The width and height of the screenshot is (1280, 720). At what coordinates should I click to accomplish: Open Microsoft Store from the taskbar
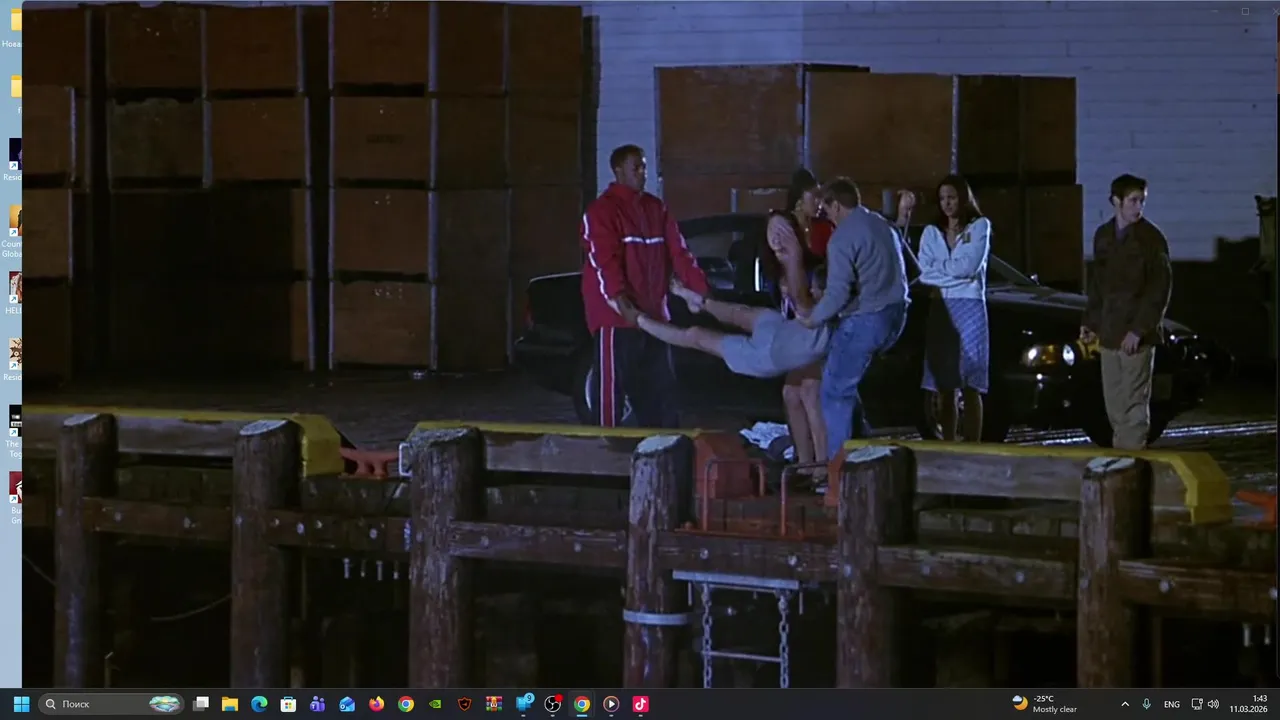pyautogui.click(x=288, y=704)
